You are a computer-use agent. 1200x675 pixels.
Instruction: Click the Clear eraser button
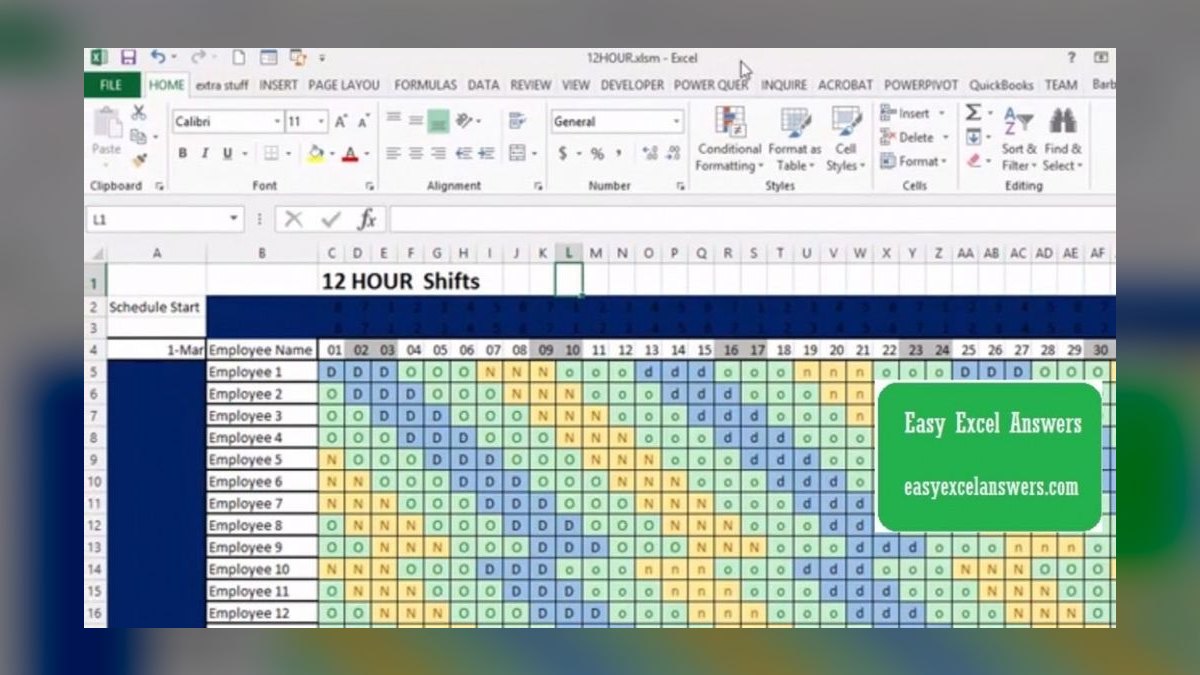tap(973, 159)
